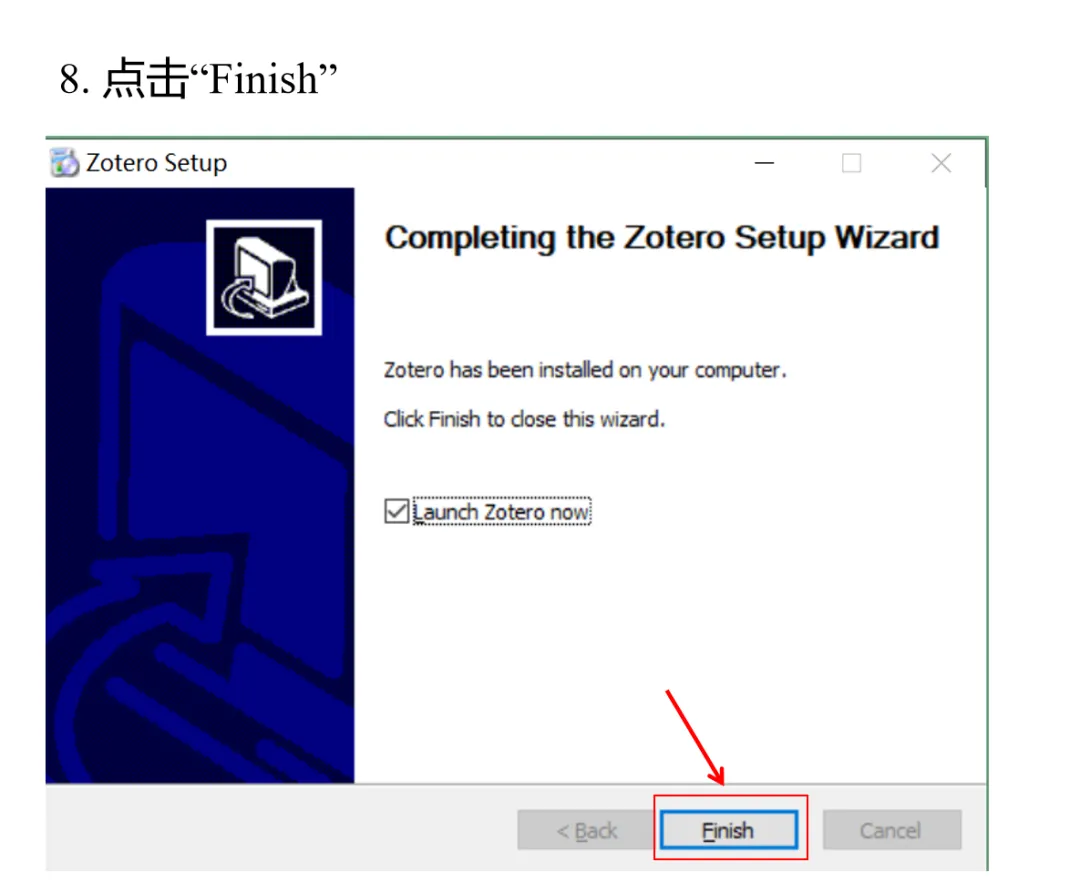Screen dimensions: 1080x893
Task: Click the Finish button
Action: click(x=729, y=830)
